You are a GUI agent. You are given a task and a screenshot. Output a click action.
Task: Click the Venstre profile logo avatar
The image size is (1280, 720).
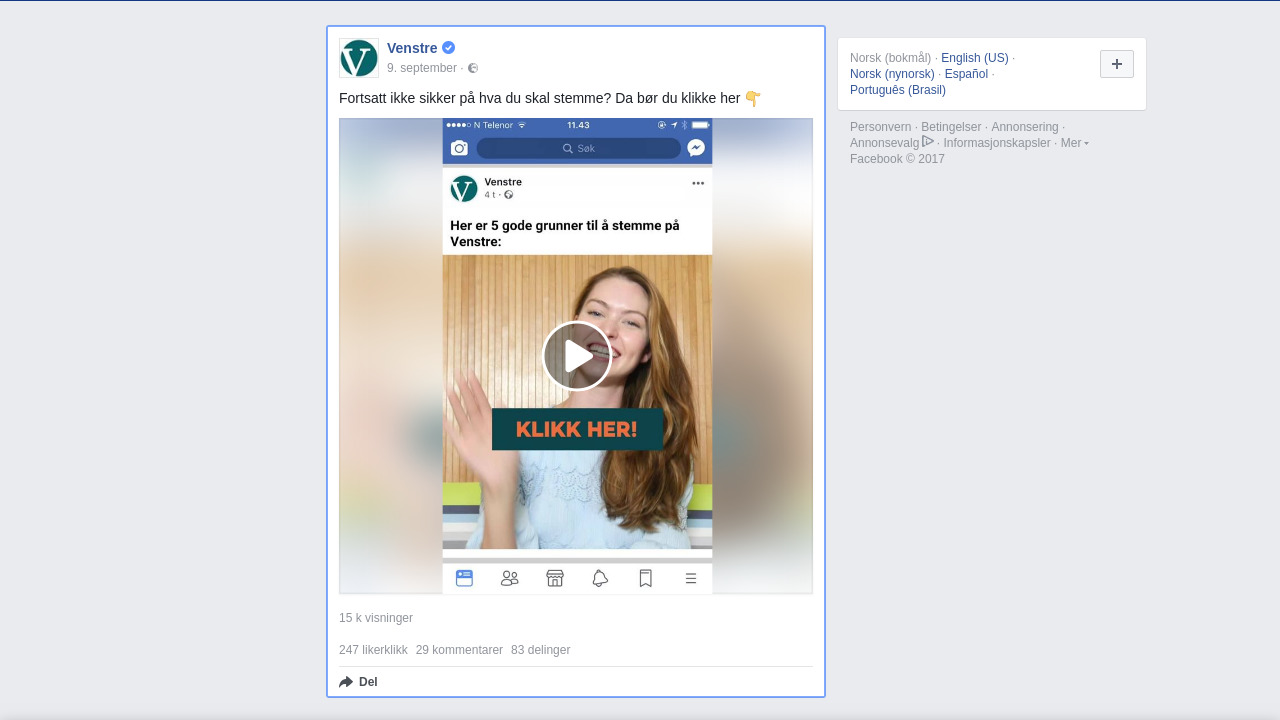tap(359, 58)
